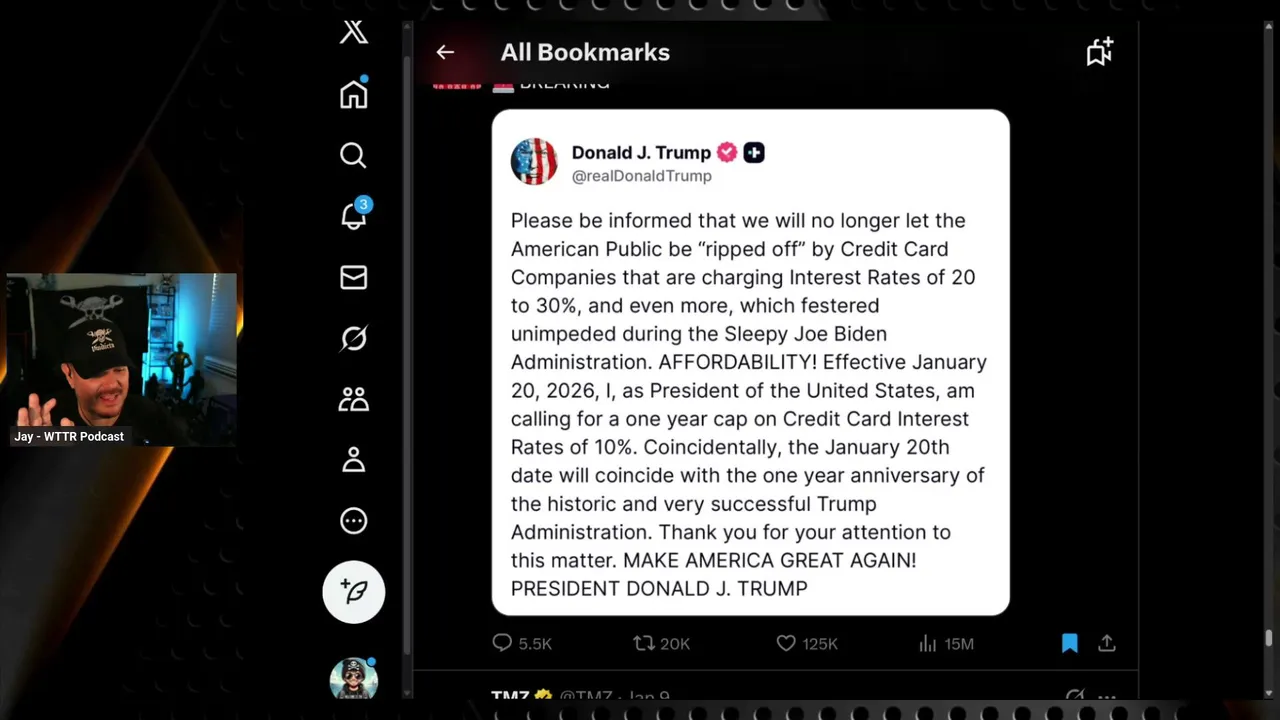This screenshot has height=720, width=1280.
Task: Reply to the post with 5.5K comments
Action: click(522, 643)
